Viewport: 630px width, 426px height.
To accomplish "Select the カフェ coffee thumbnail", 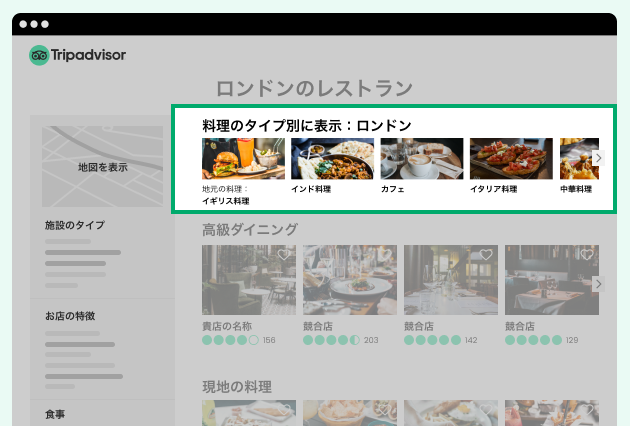I will pos(422,158).
